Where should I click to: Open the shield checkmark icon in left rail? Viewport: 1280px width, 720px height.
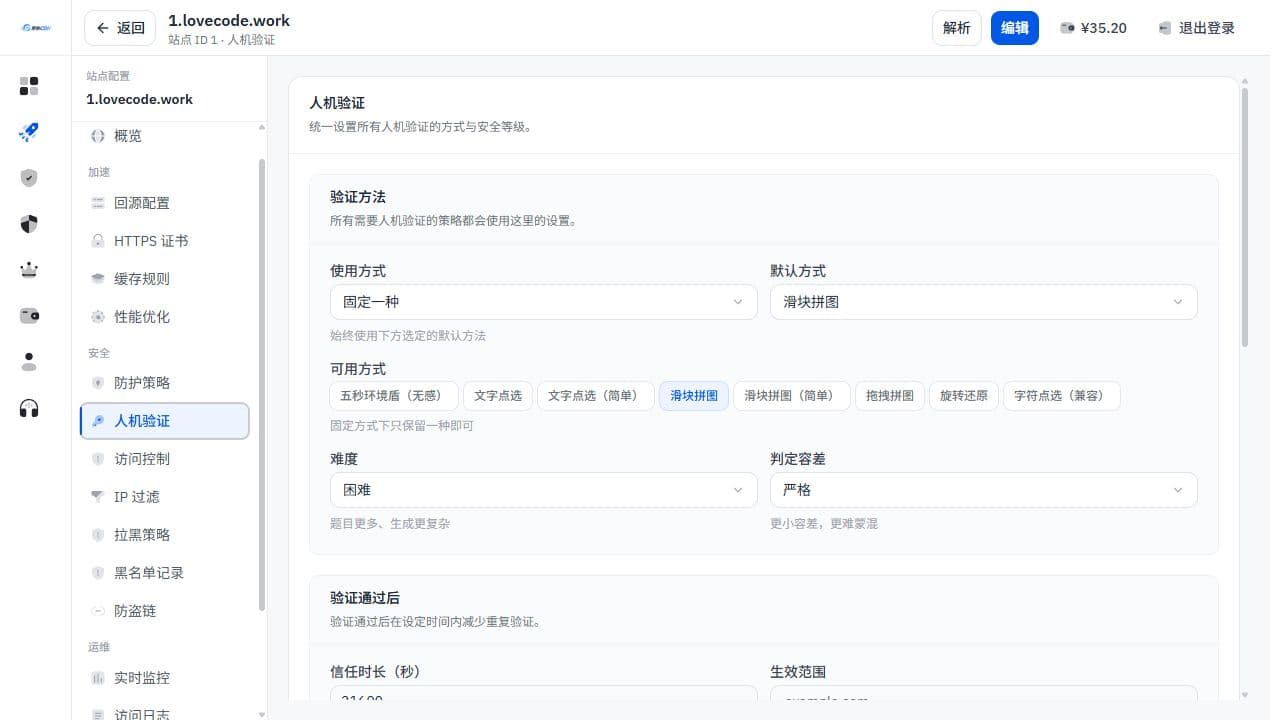[29, 178]
